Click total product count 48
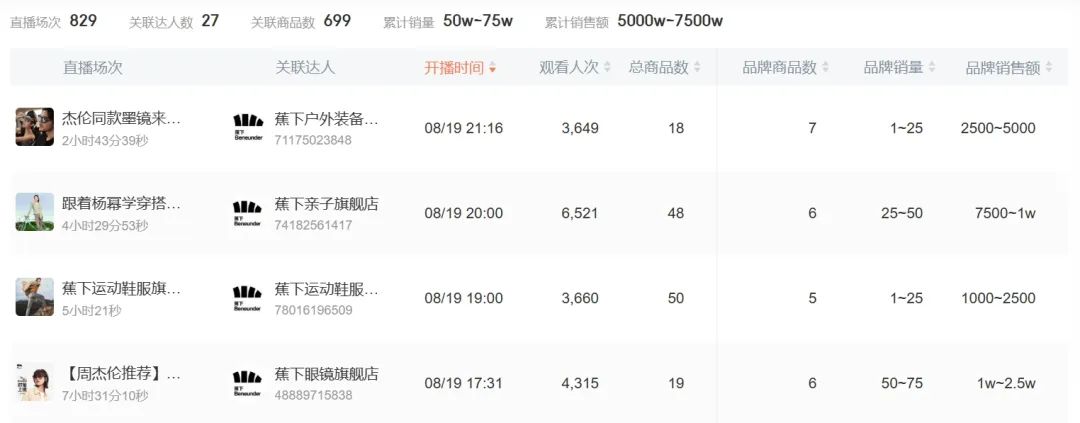 click(676, 214)
